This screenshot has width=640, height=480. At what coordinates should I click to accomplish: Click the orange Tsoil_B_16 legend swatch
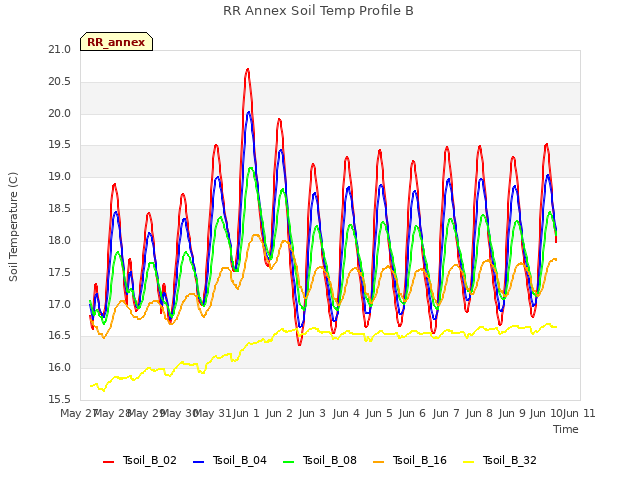(x=378, y=462)
